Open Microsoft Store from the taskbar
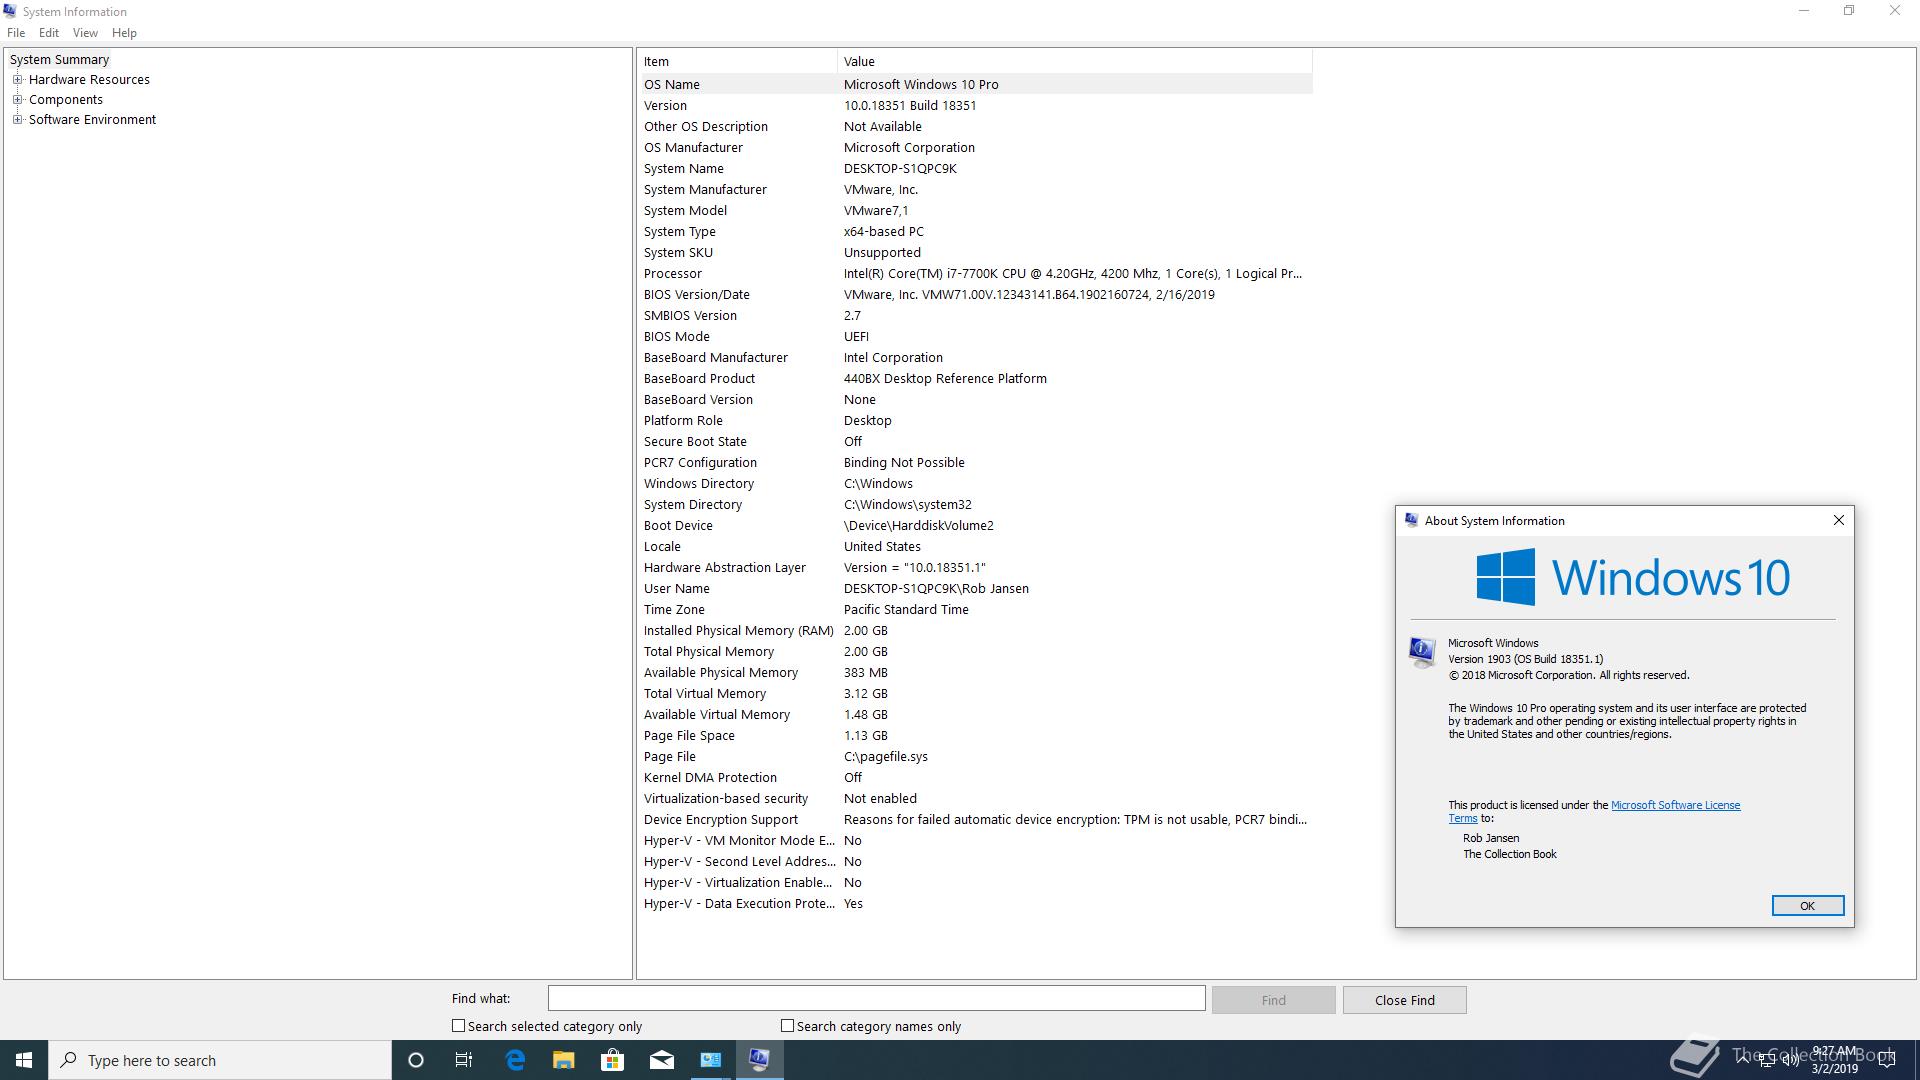 612,1060
